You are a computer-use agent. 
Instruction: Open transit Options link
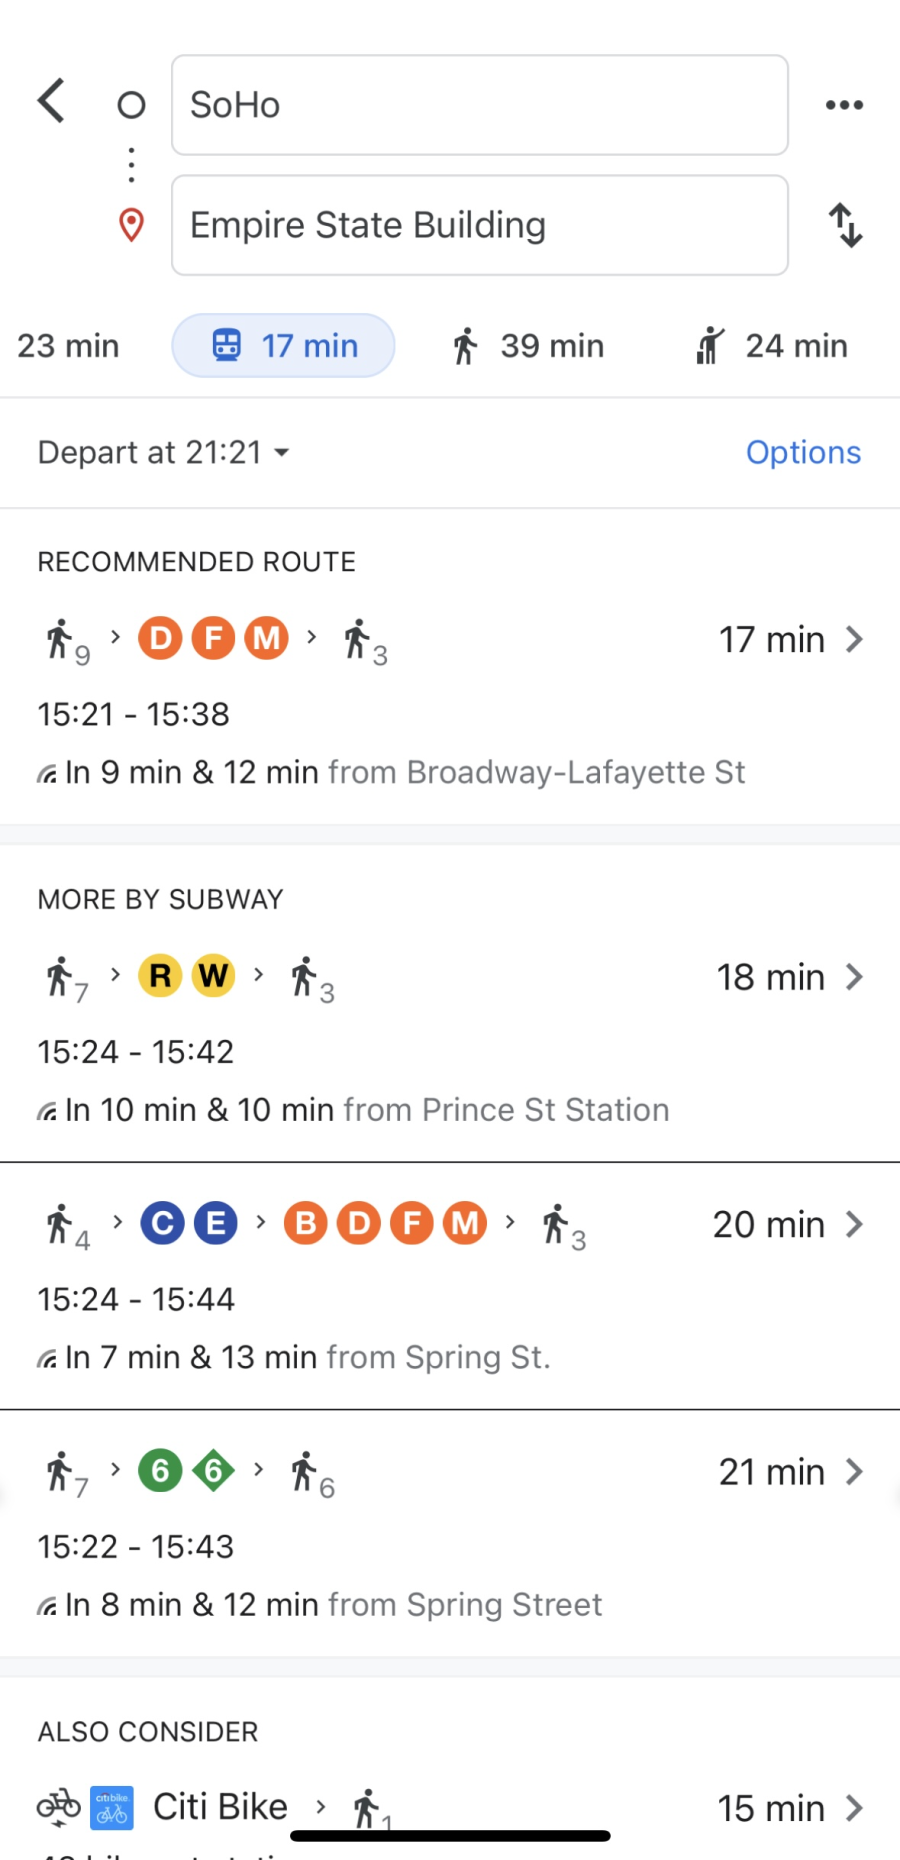(x=803, y=453)
